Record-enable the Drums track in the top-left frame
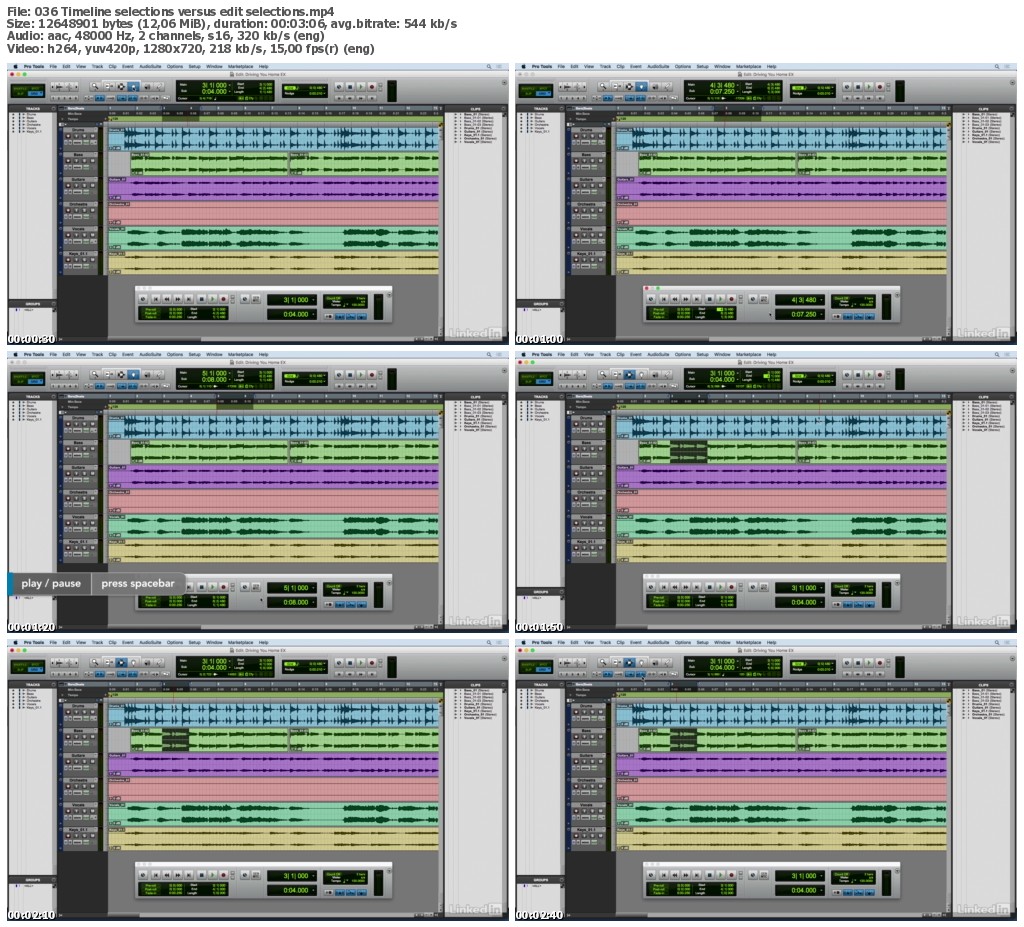This screenshot has width=1024, height=927. (69, 137)
